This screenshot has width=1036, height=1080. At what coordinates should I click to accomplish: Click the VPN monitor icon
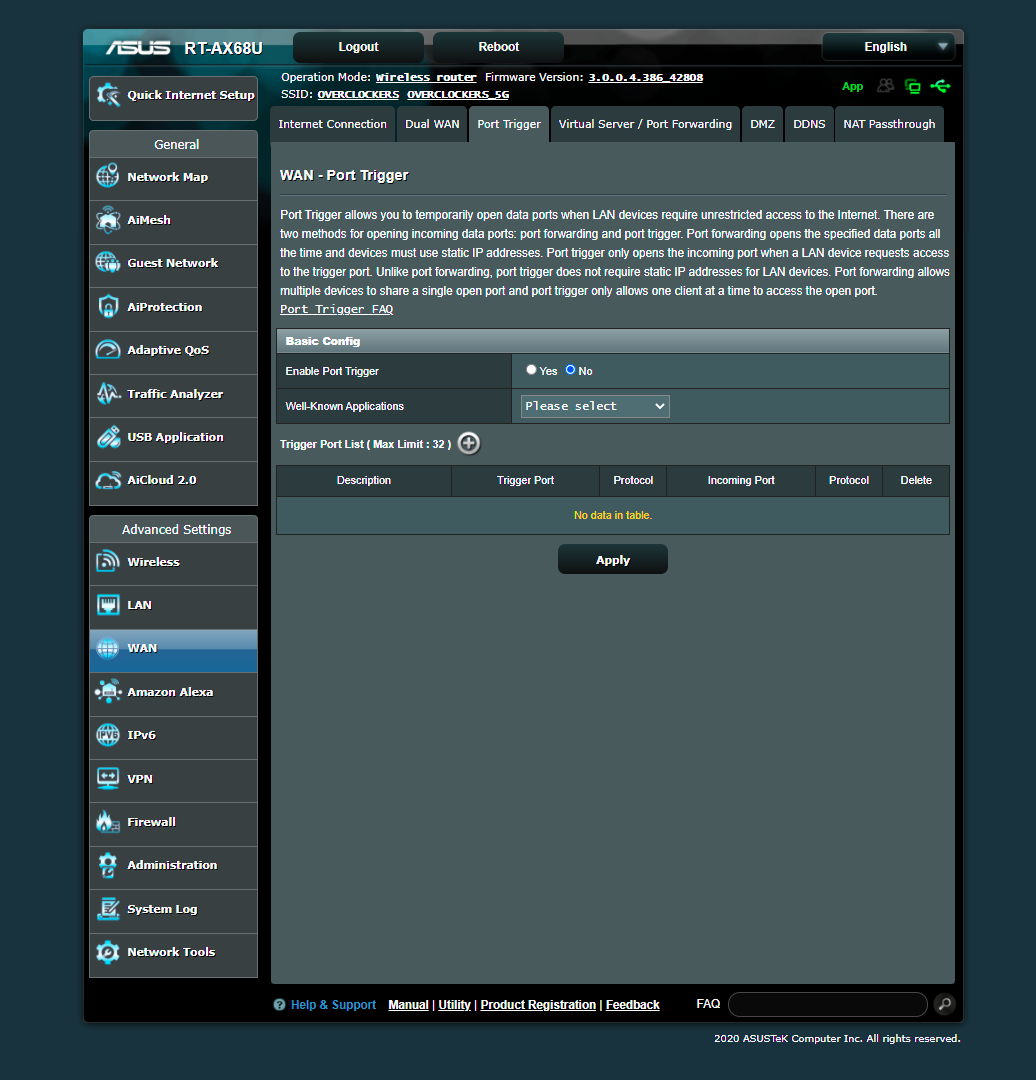108,778
